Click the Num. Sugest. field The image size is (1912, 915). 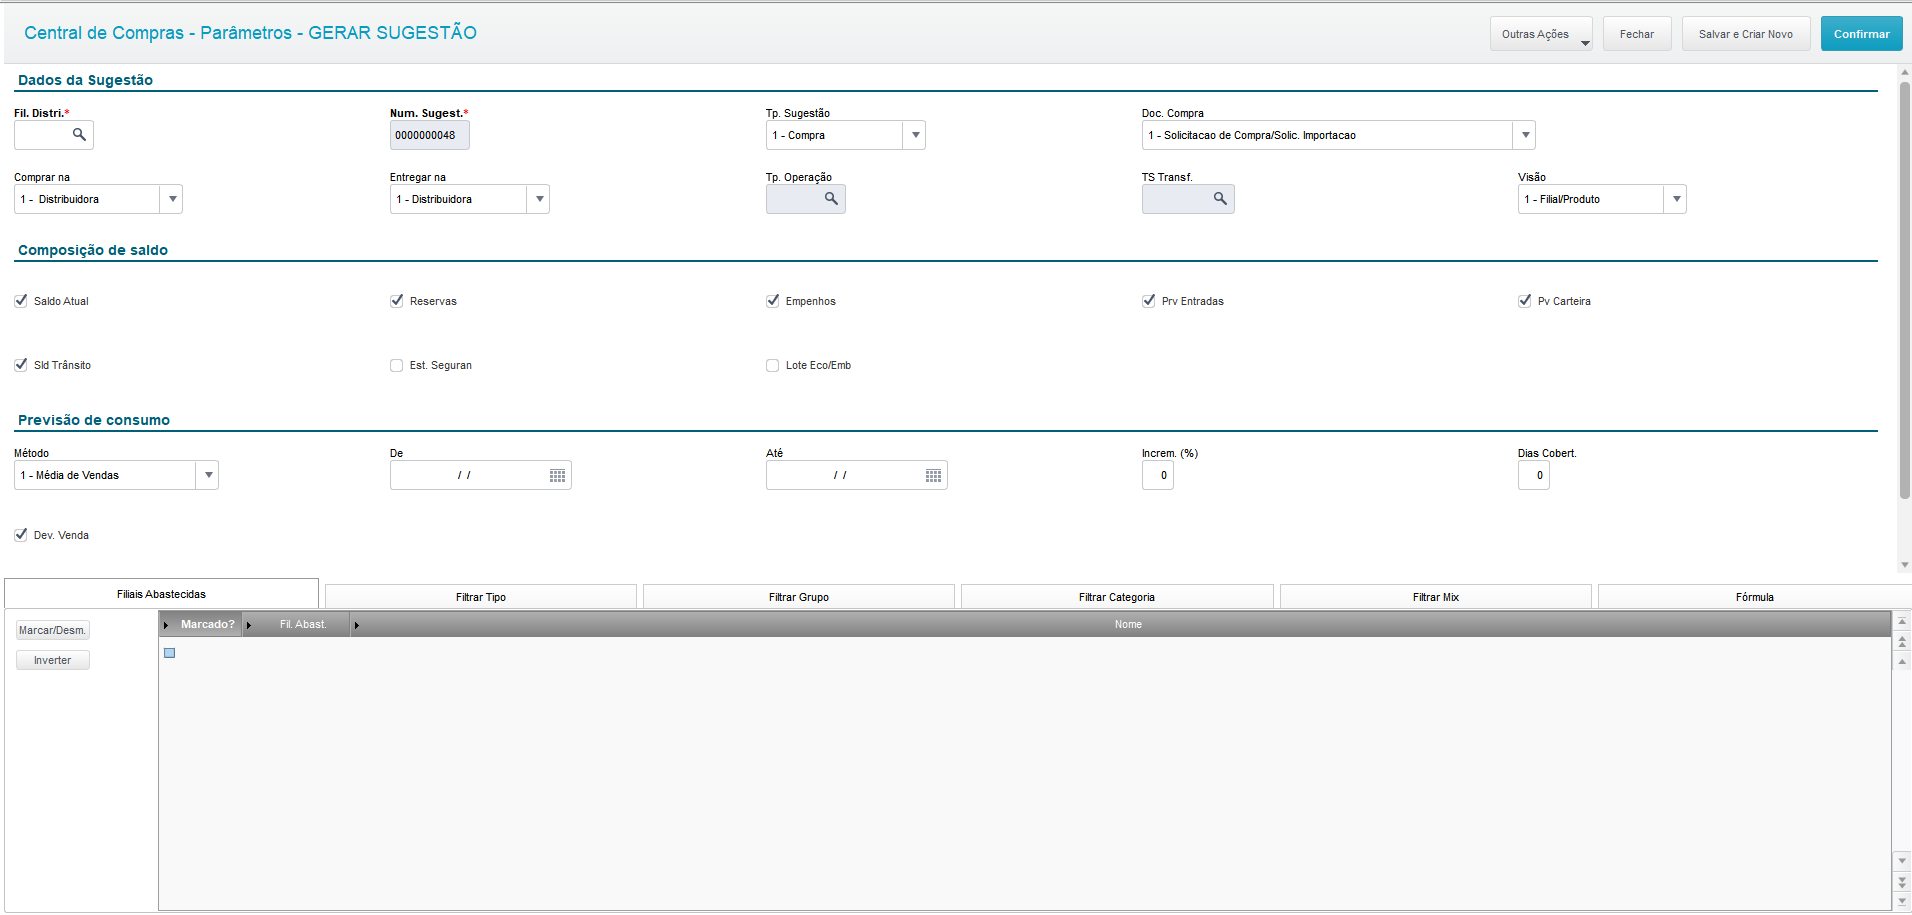point(429,135)
